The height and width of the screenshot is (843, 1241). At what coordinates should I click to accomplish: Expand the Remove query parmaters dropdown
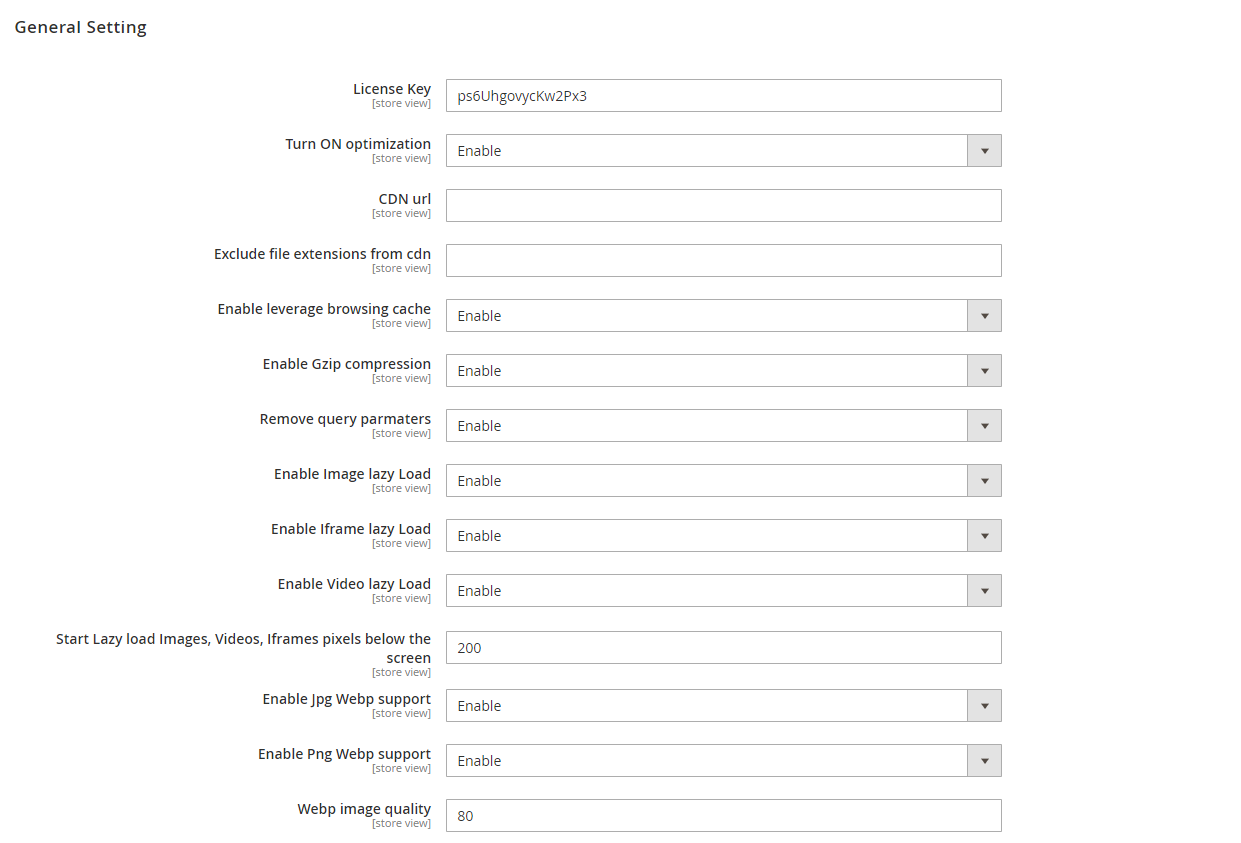[706, 426]
